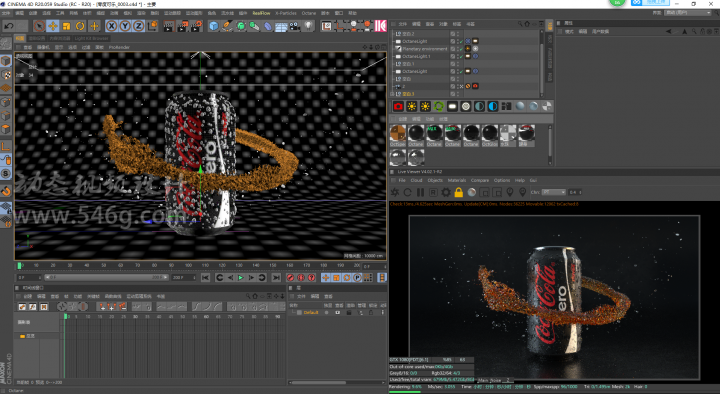Add a Cube primitive object

tap(214, 26)
